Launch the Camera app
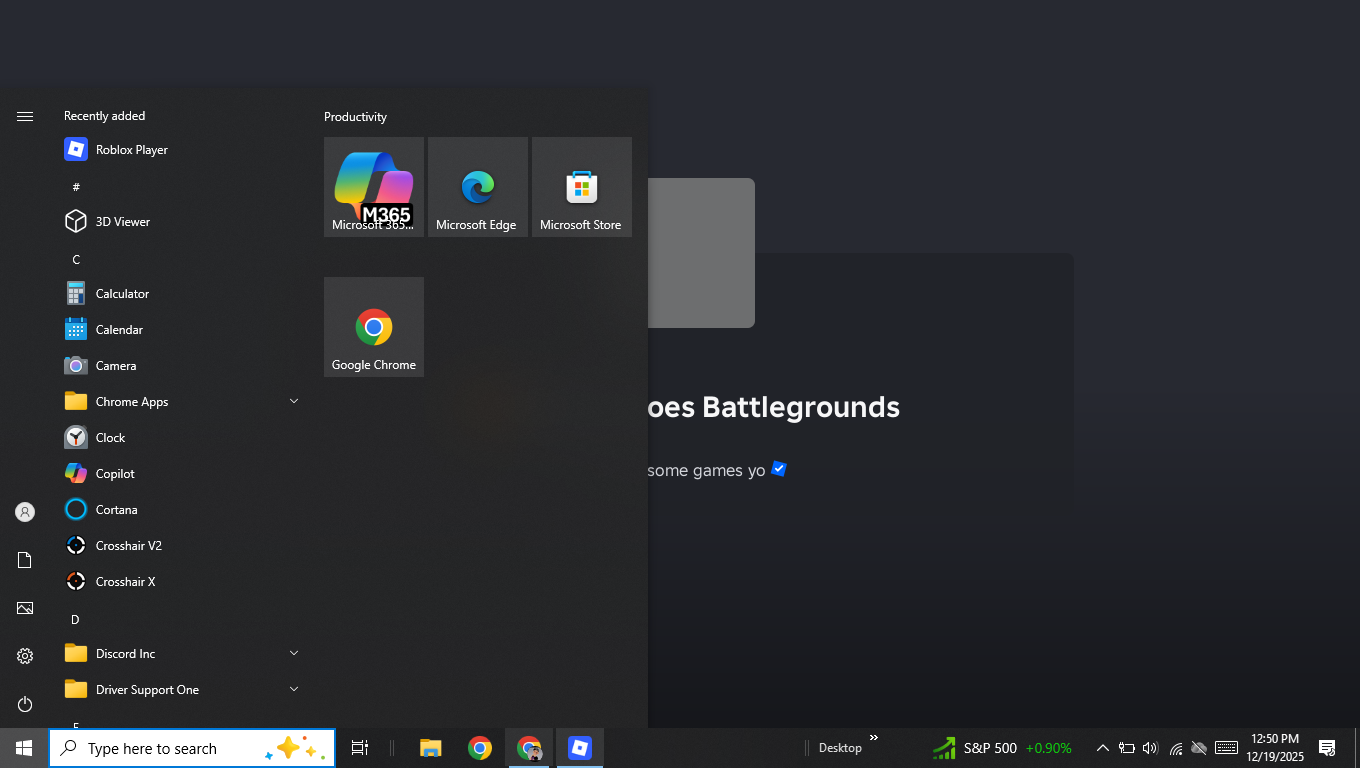 (180, 366)
